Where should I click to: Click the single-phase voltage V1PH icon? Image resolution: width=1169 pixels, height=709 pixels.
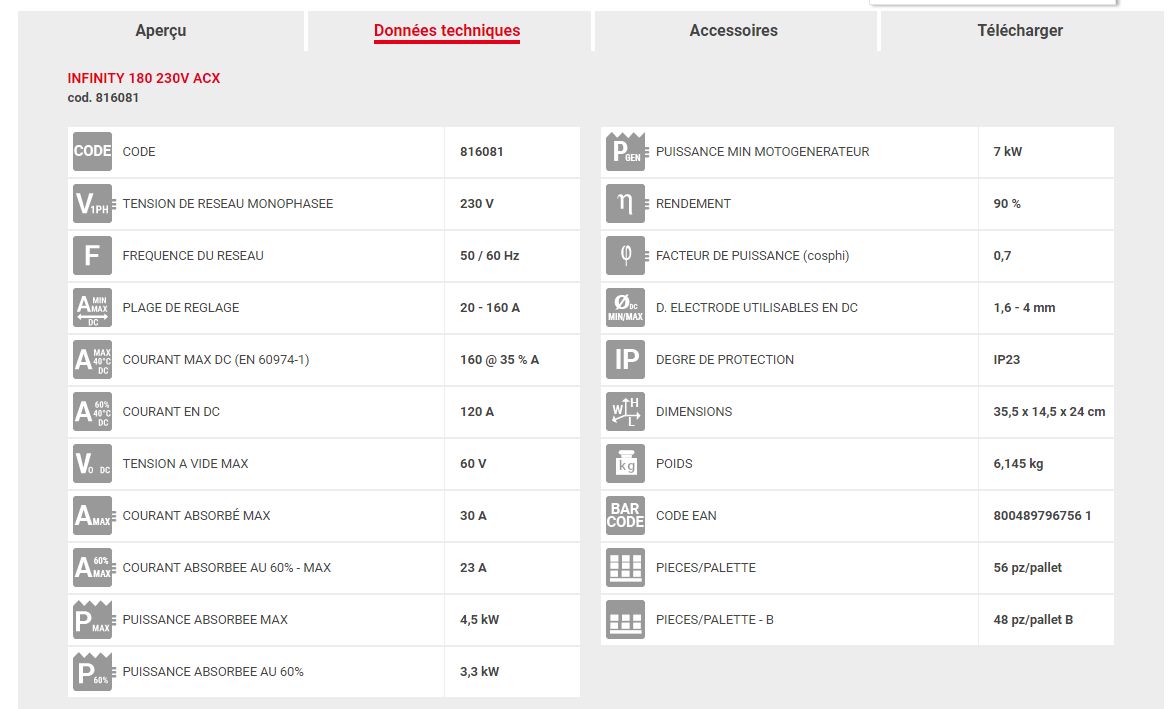92,204
